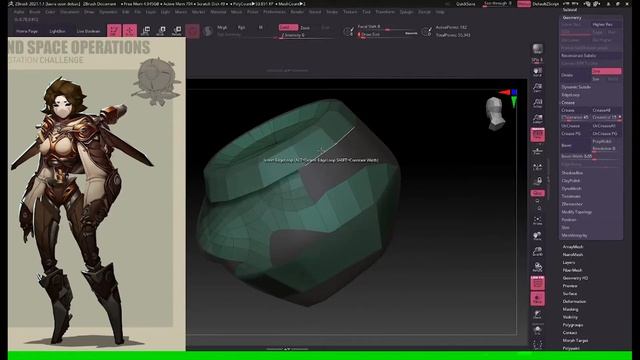640x360 pixels.
Task: Click the camera lock icon
Action: 538,181
